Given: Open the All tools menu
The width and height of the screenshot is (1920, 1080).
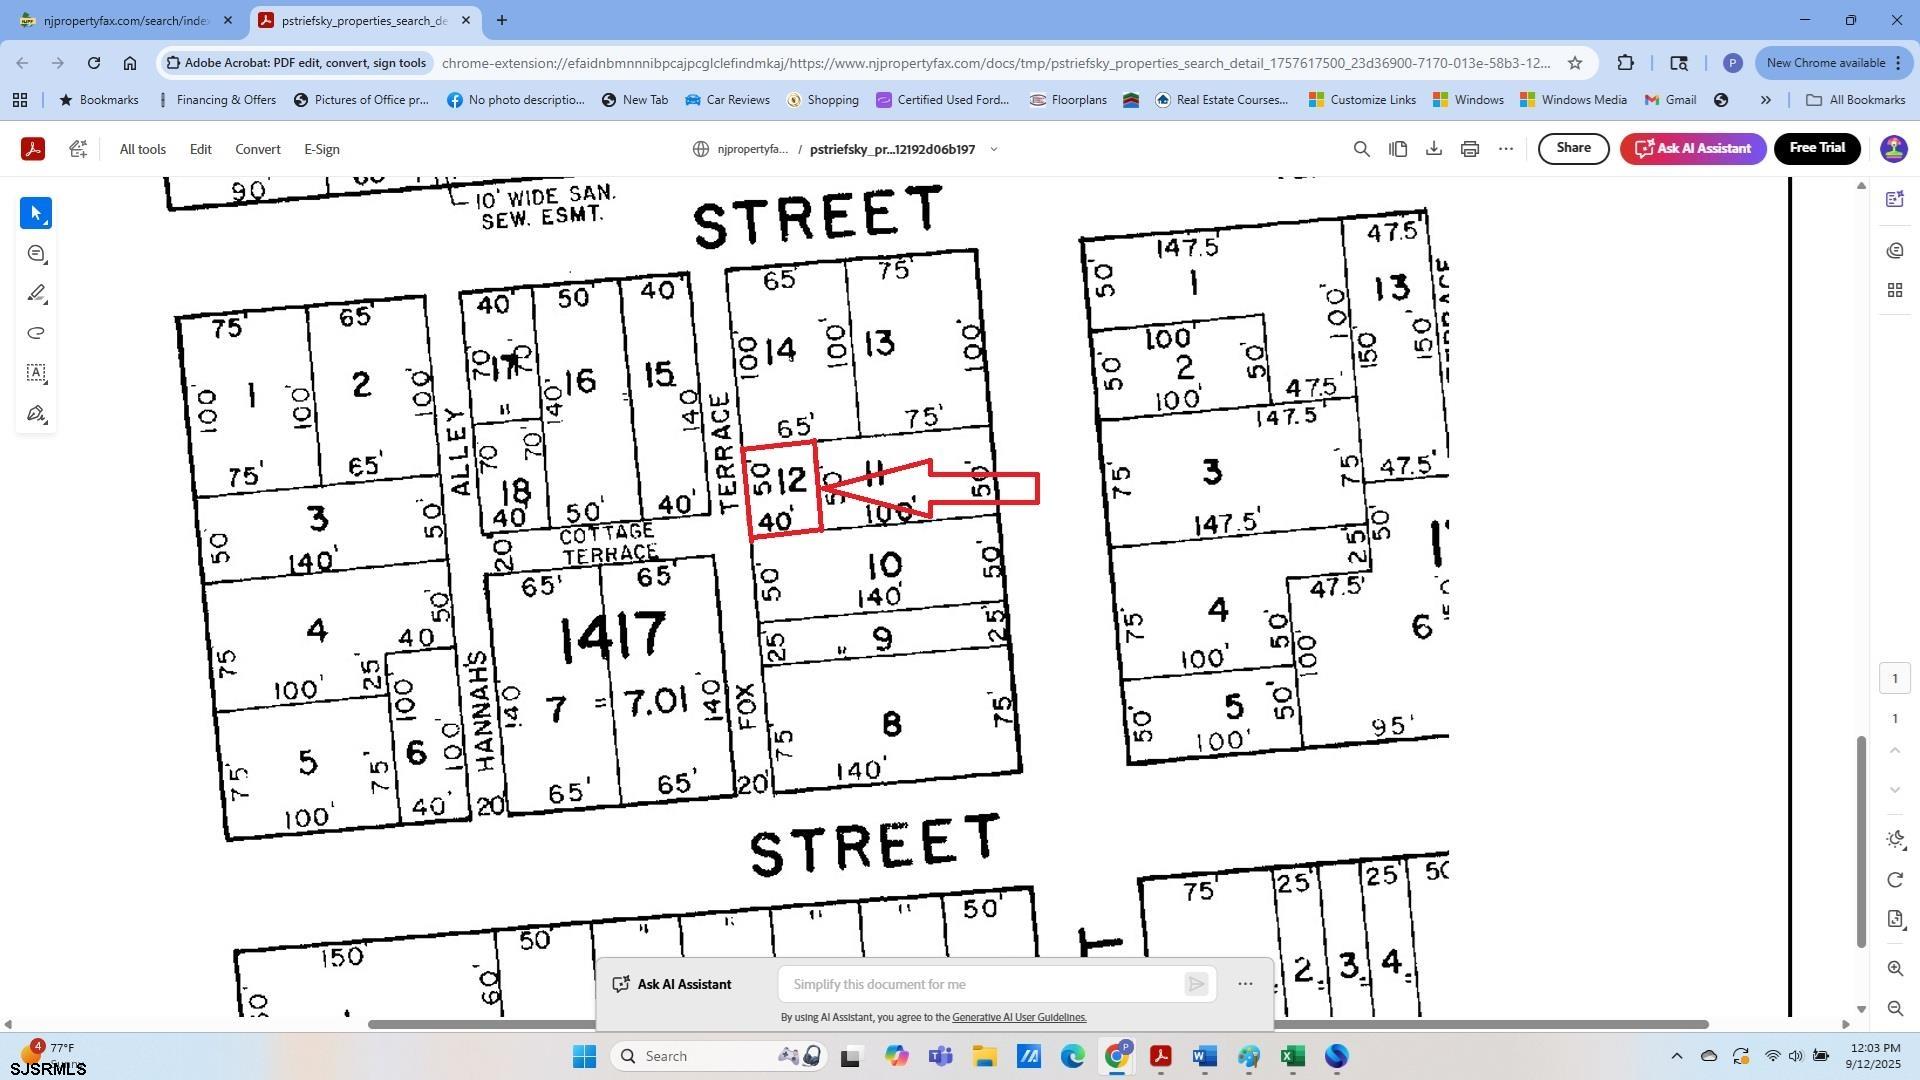Looking at the screenshot, I should [x=142, y=149].
